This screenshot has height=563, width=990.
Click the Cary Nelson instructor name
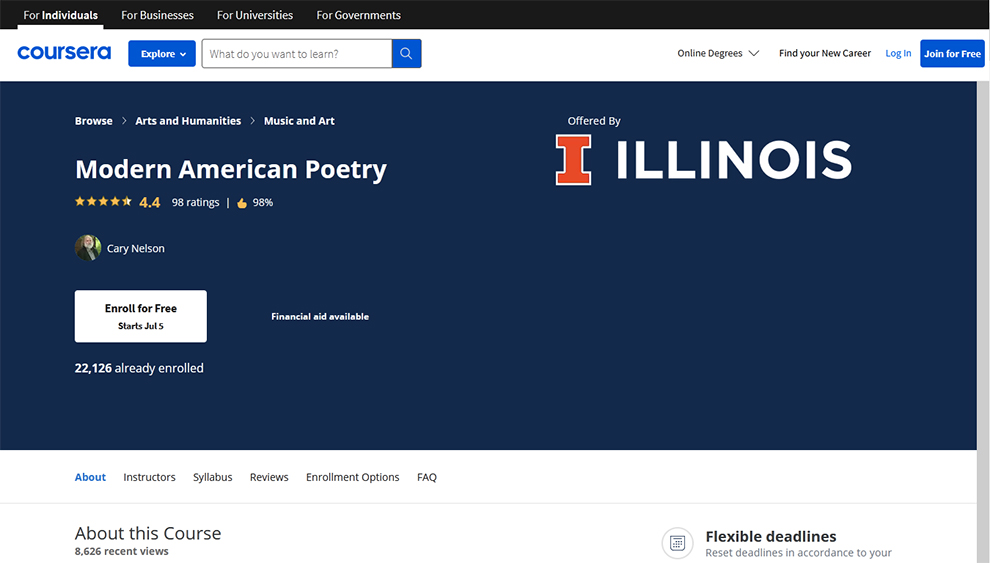coord(136,248)
